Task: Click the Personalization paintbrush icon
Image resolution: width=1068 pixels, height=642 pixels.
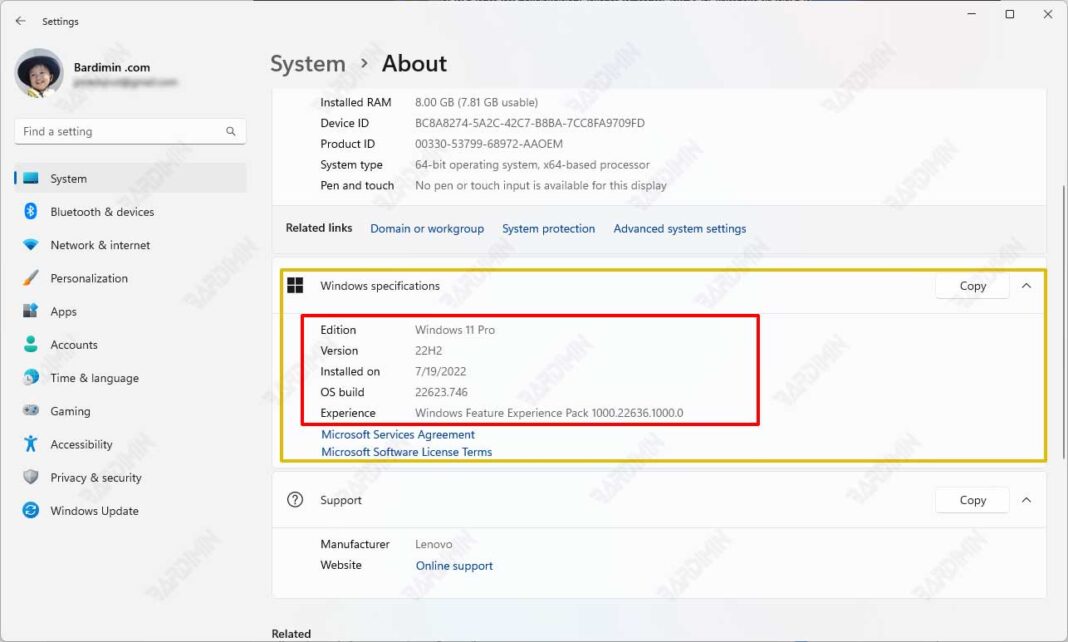Action: [x=30, y=278]
